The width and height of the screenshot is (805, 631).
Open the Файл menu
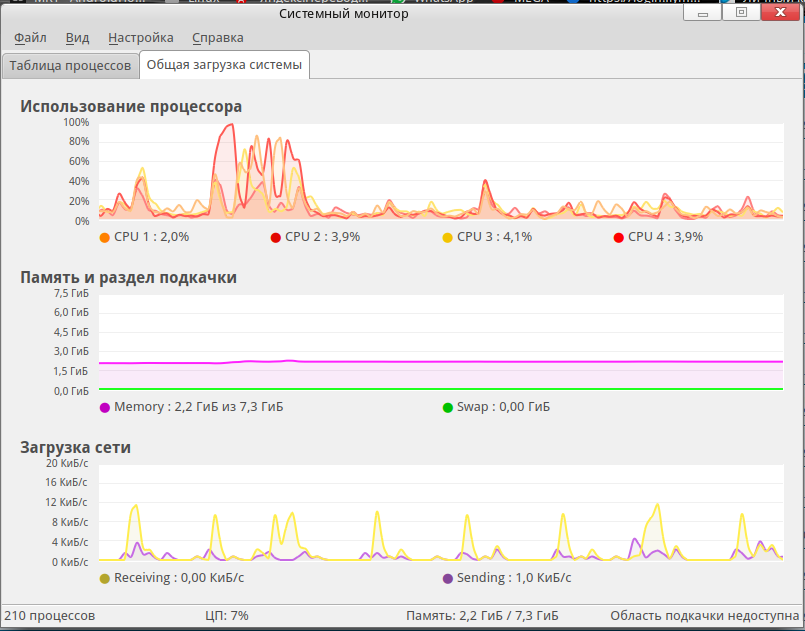click(x=30, y=38)
